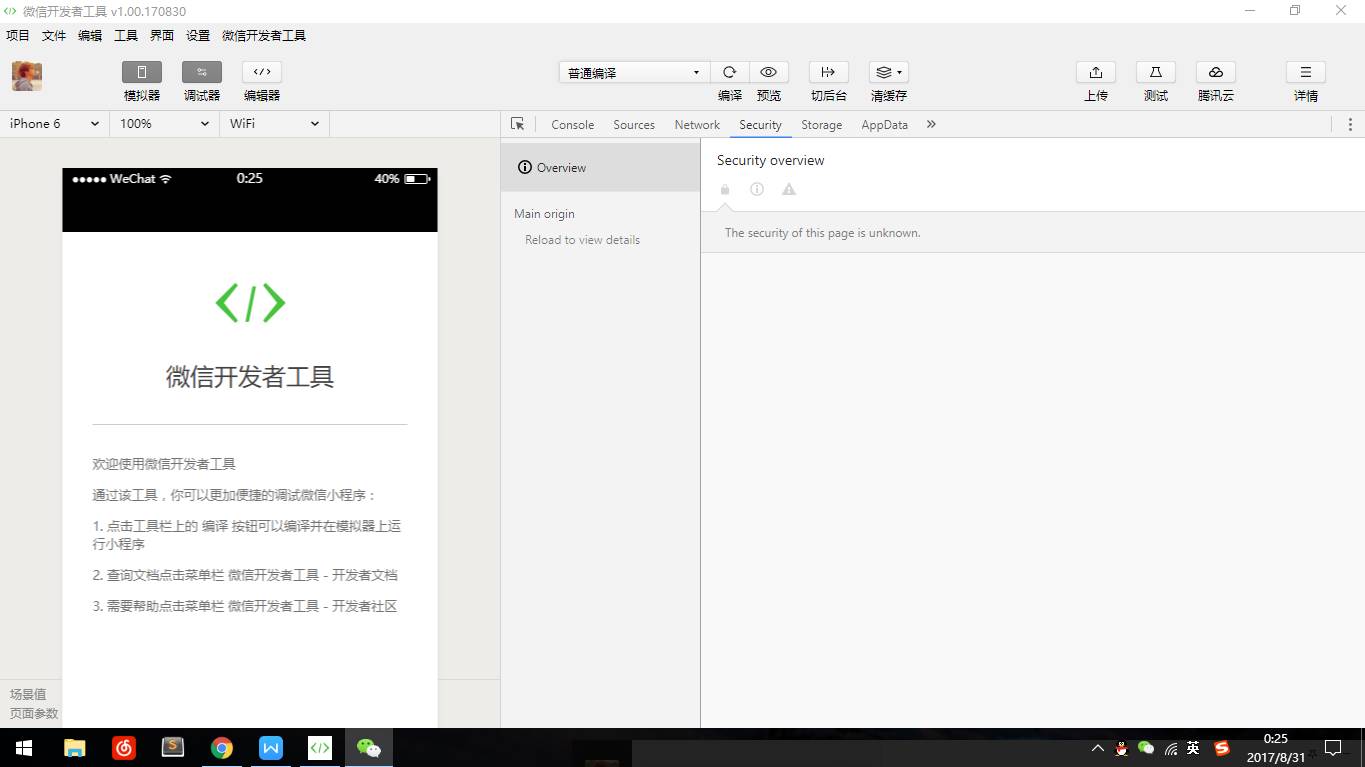
Task: Click the preview eye icon
Action: click(768, 72)
